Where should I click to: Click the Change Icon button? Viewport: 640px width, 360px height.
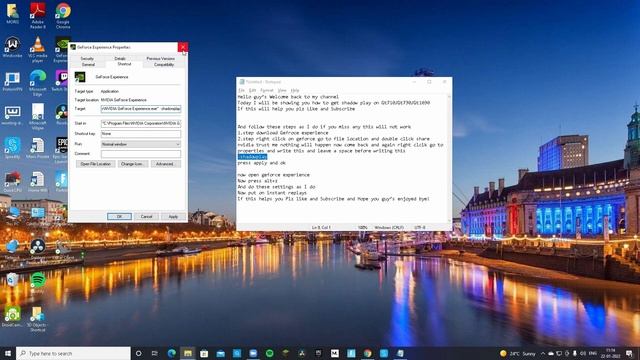pos(132,164)
